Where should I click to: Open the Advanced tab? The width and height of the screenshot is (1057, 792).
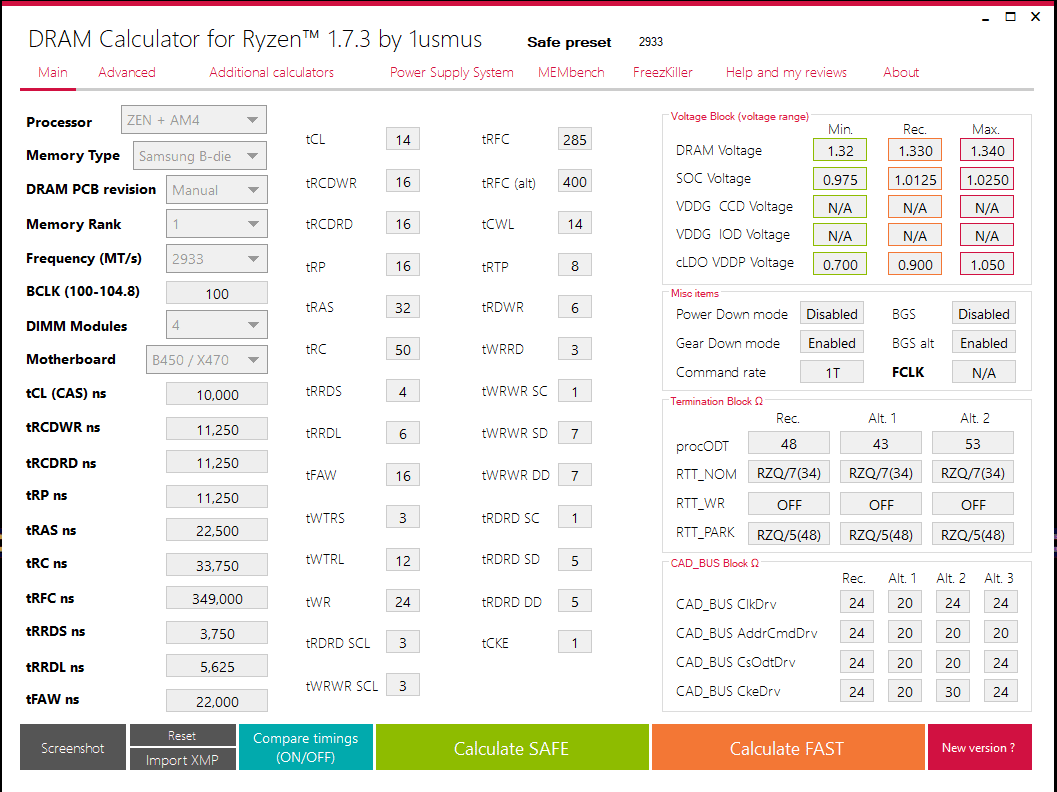click(x=127, y=72)
